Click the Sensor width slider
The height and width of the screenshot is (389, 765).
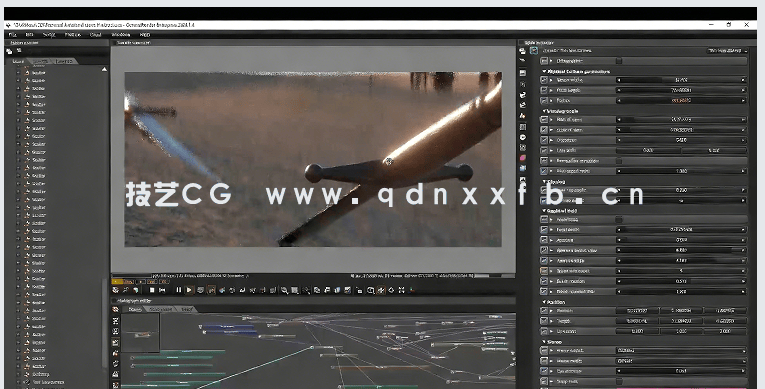tap(682, 80)
